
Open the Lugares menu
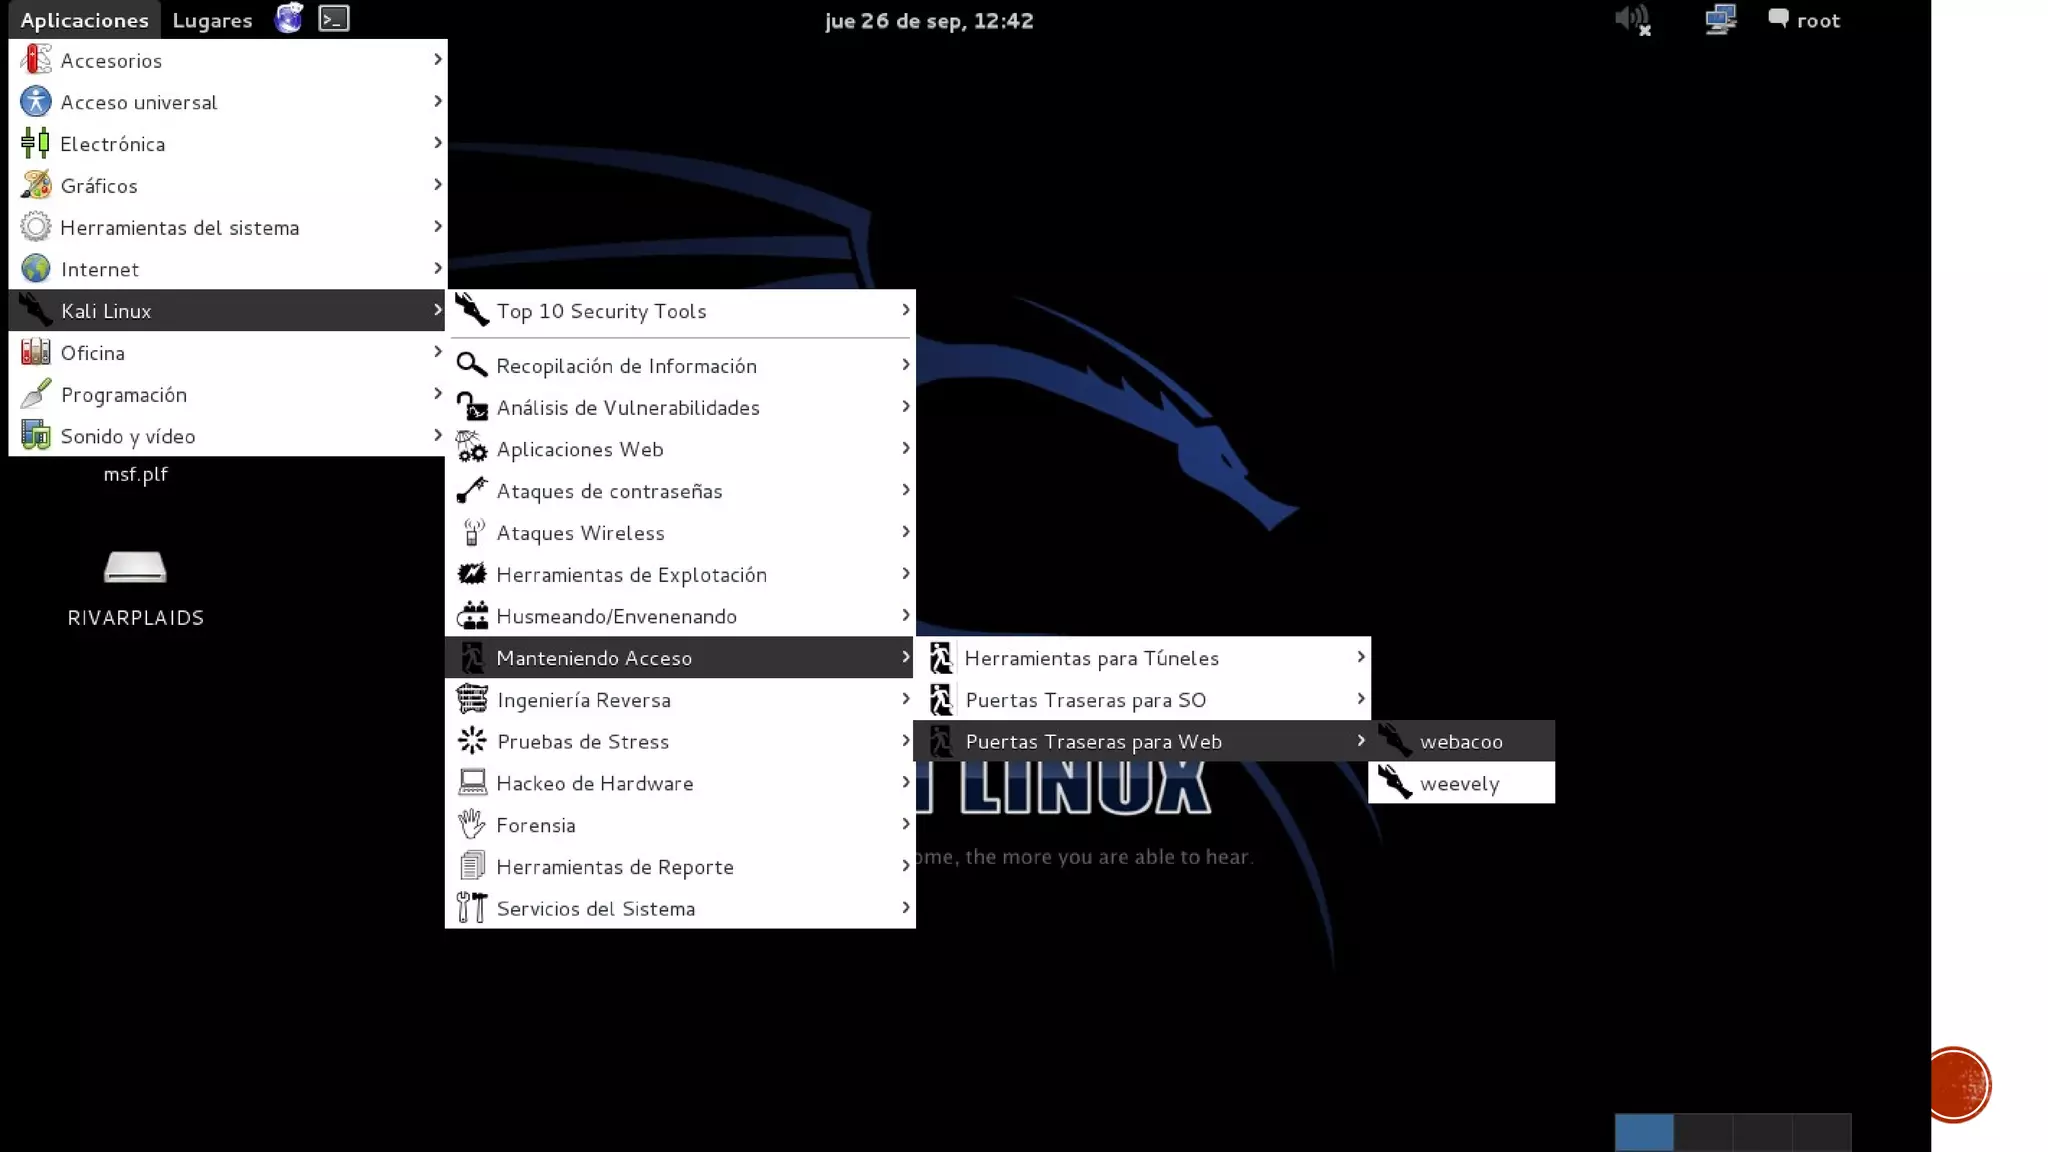pos(212,20)
